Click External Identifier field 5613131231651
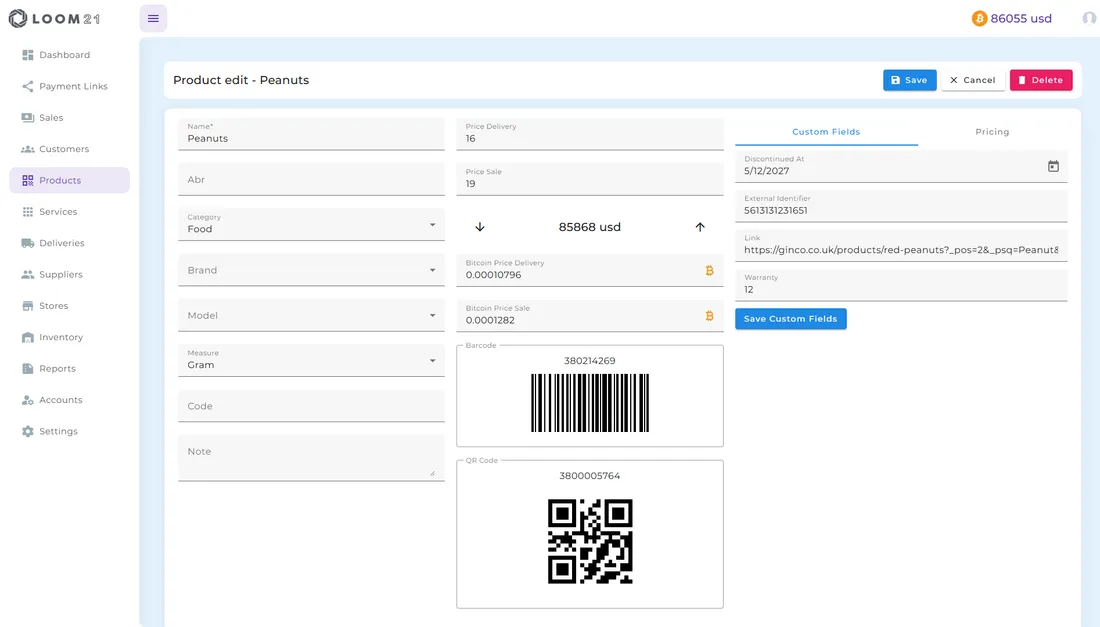Image resolution: width=1100 pixels, height=627 pixels. [901, 206]
